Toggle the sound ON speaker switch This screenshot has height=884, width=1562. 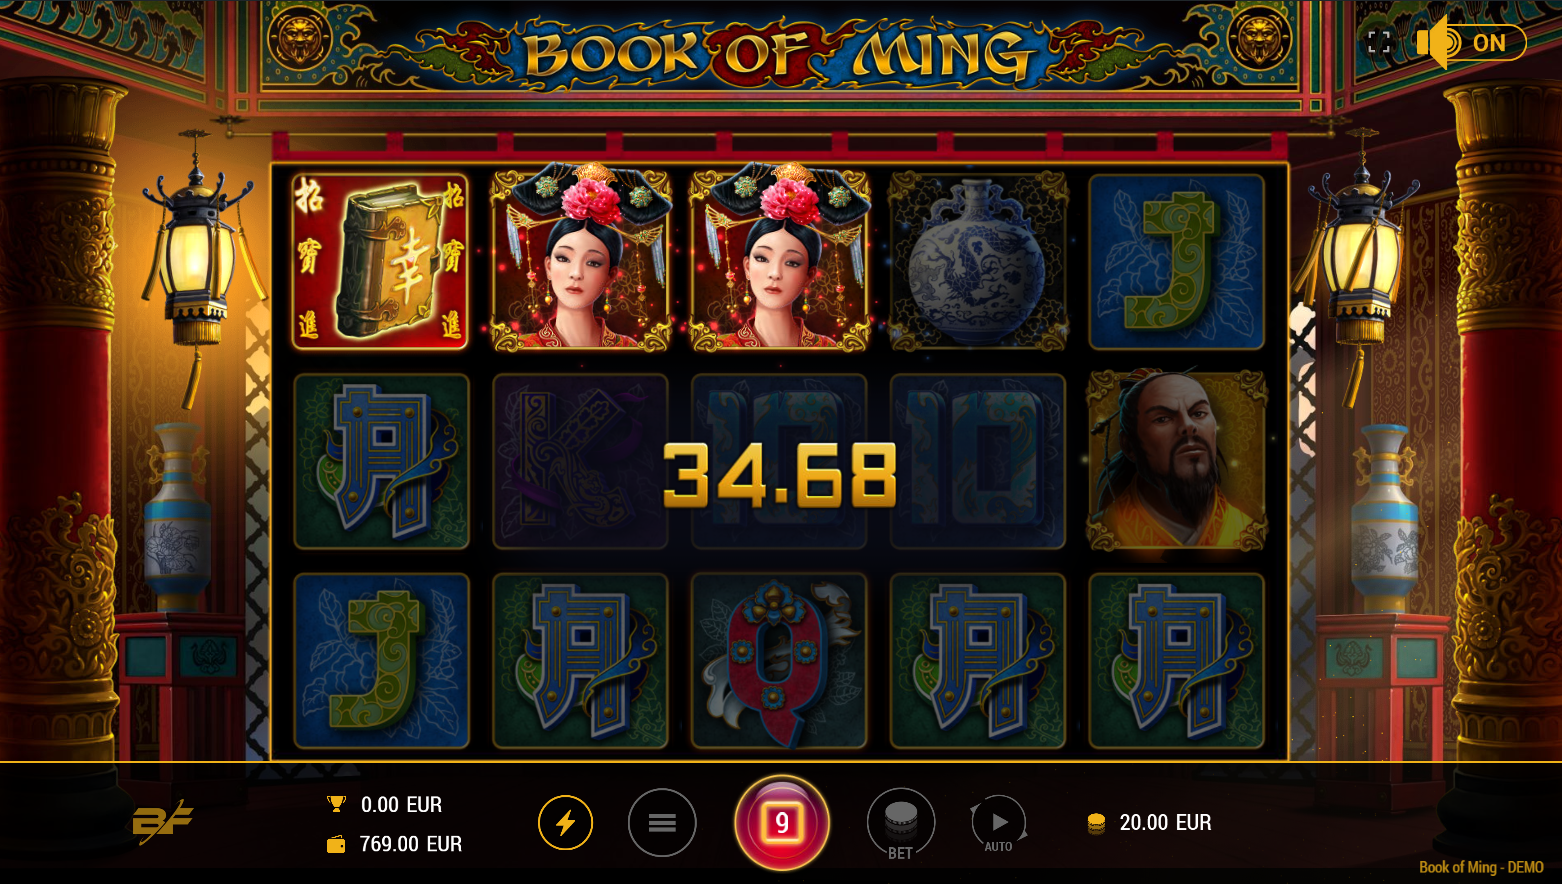(x=1470, y=43)
